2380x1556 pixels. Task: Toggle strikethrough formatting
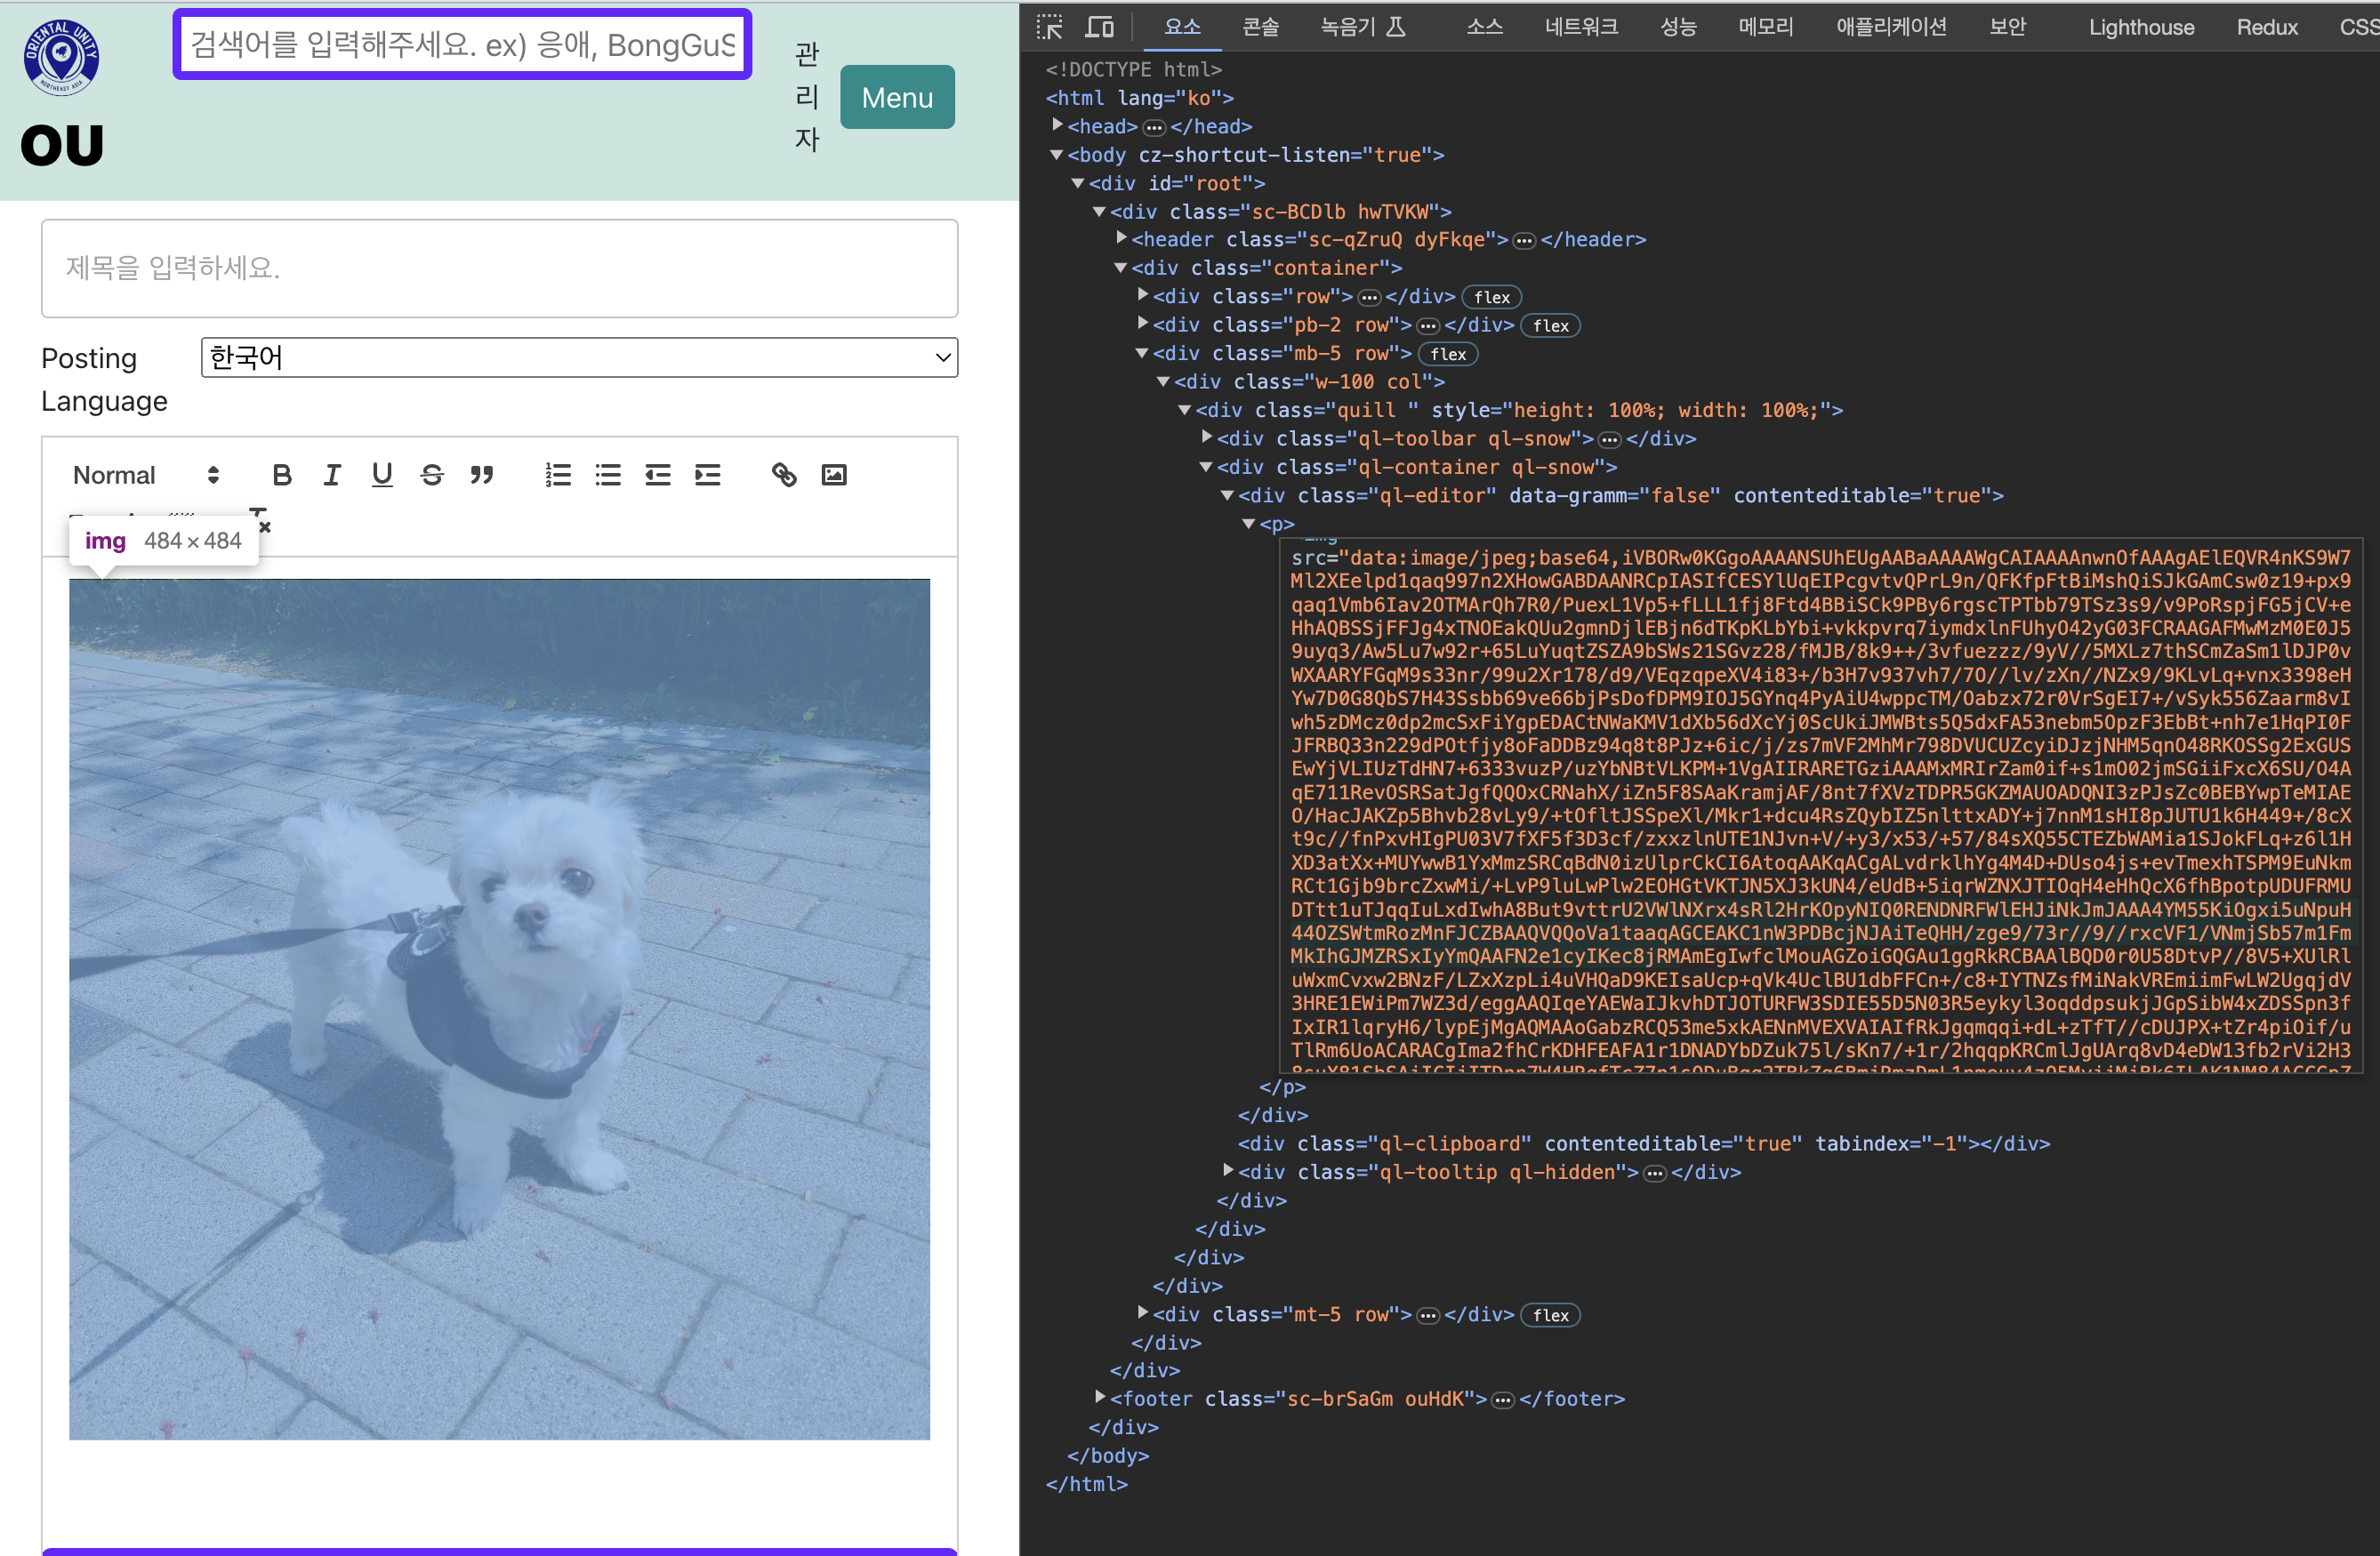coord(432,475)
